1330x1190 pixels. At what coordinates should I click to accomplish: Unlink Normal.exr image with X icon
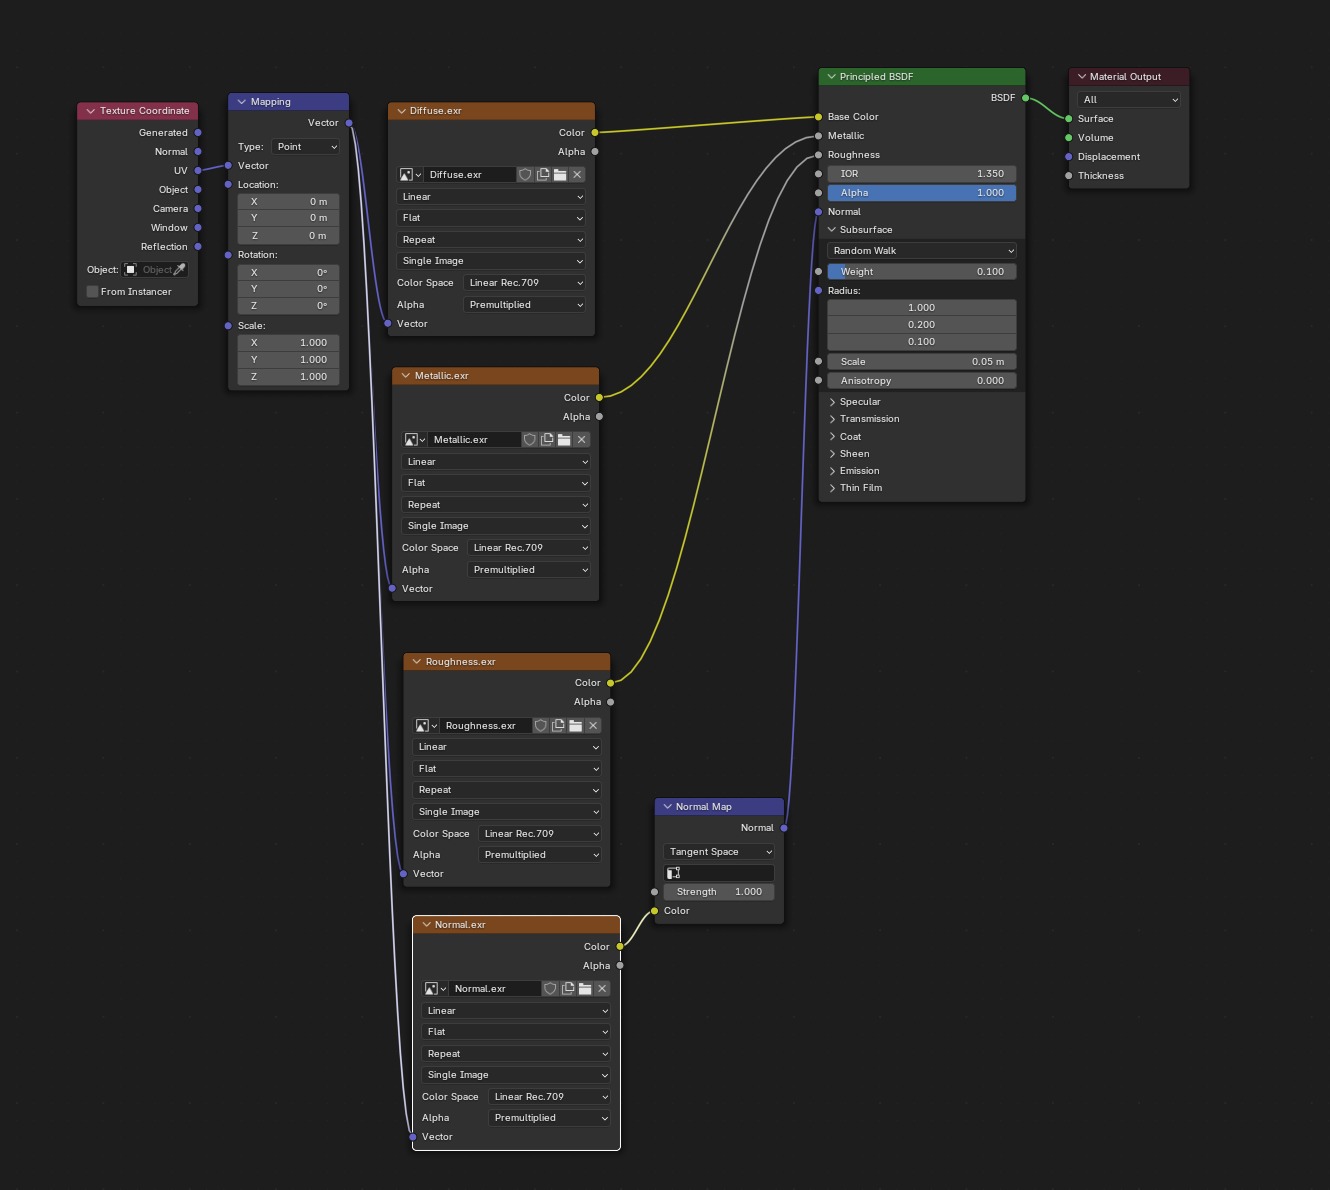click(602, 989)
